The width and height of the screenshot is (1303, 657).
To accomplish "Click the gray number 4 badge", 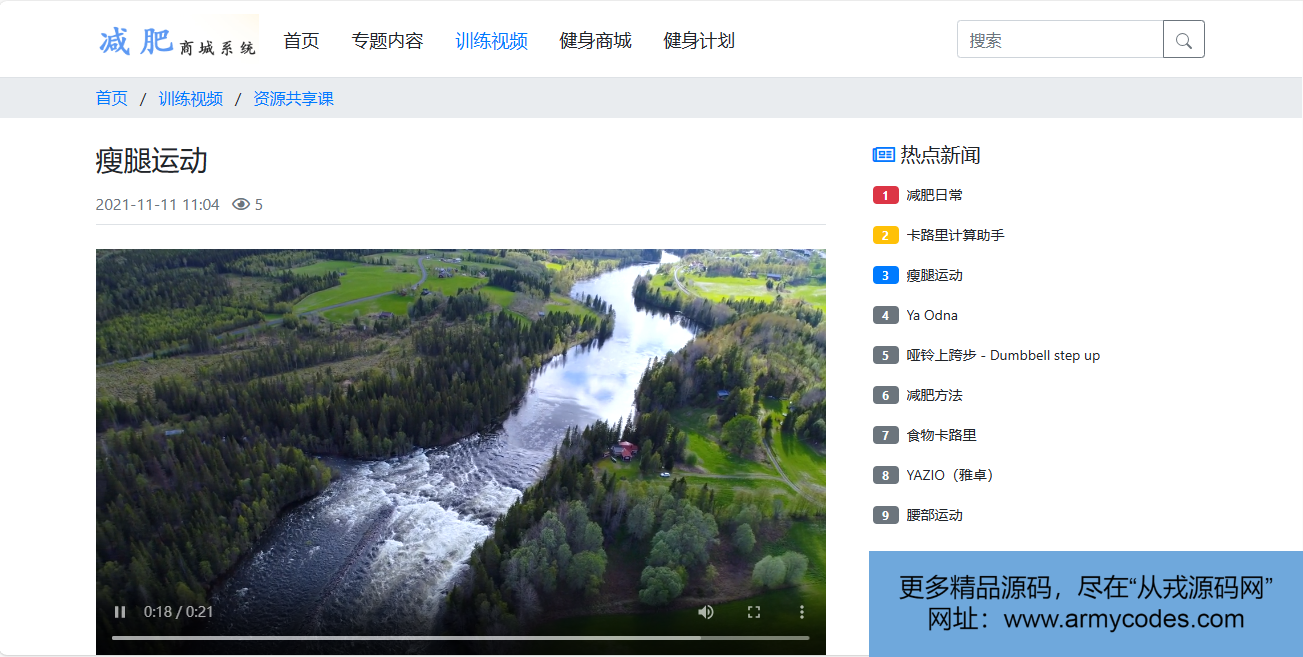I will pyautogui.click(x=886, y=315).
